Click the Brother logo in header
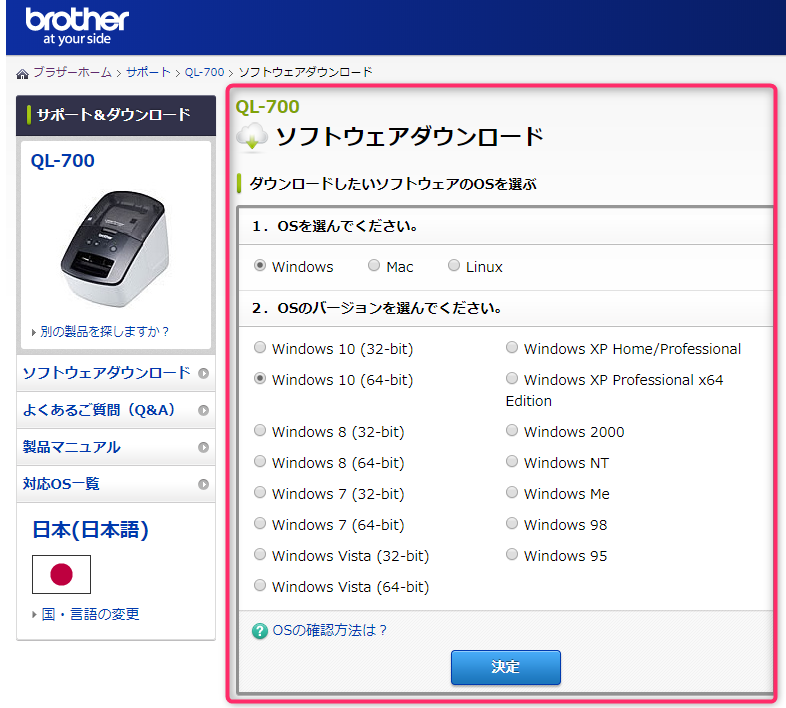This screenshot has height=708, width=786. point(77,27)
